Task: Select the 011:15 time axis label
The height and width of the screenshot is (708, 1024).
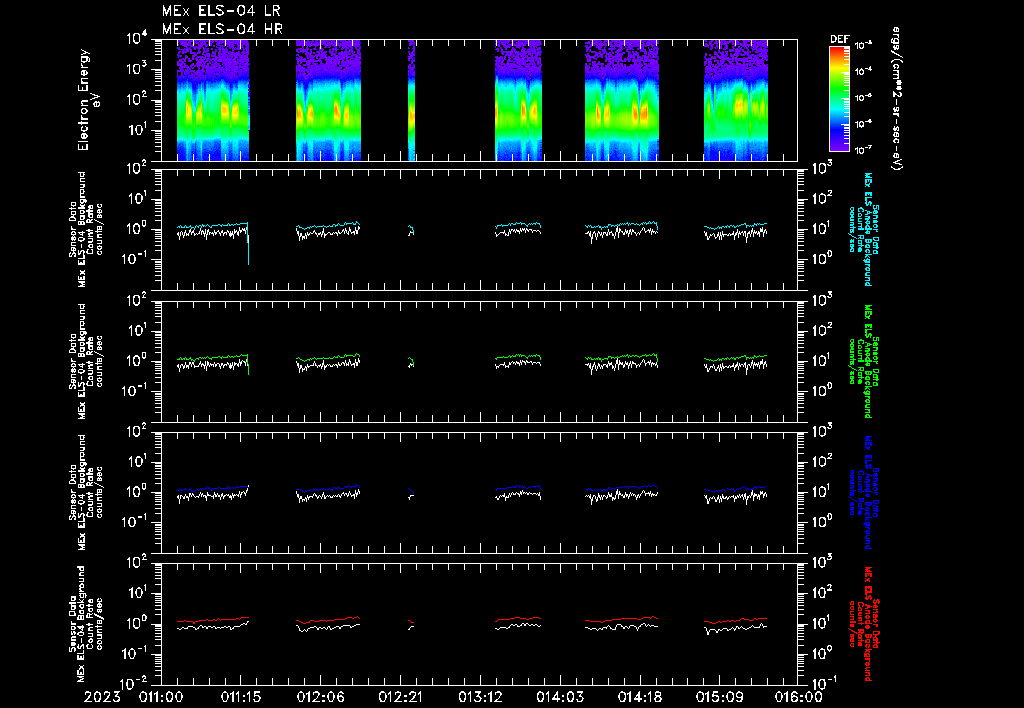Action: pos(241,697)
